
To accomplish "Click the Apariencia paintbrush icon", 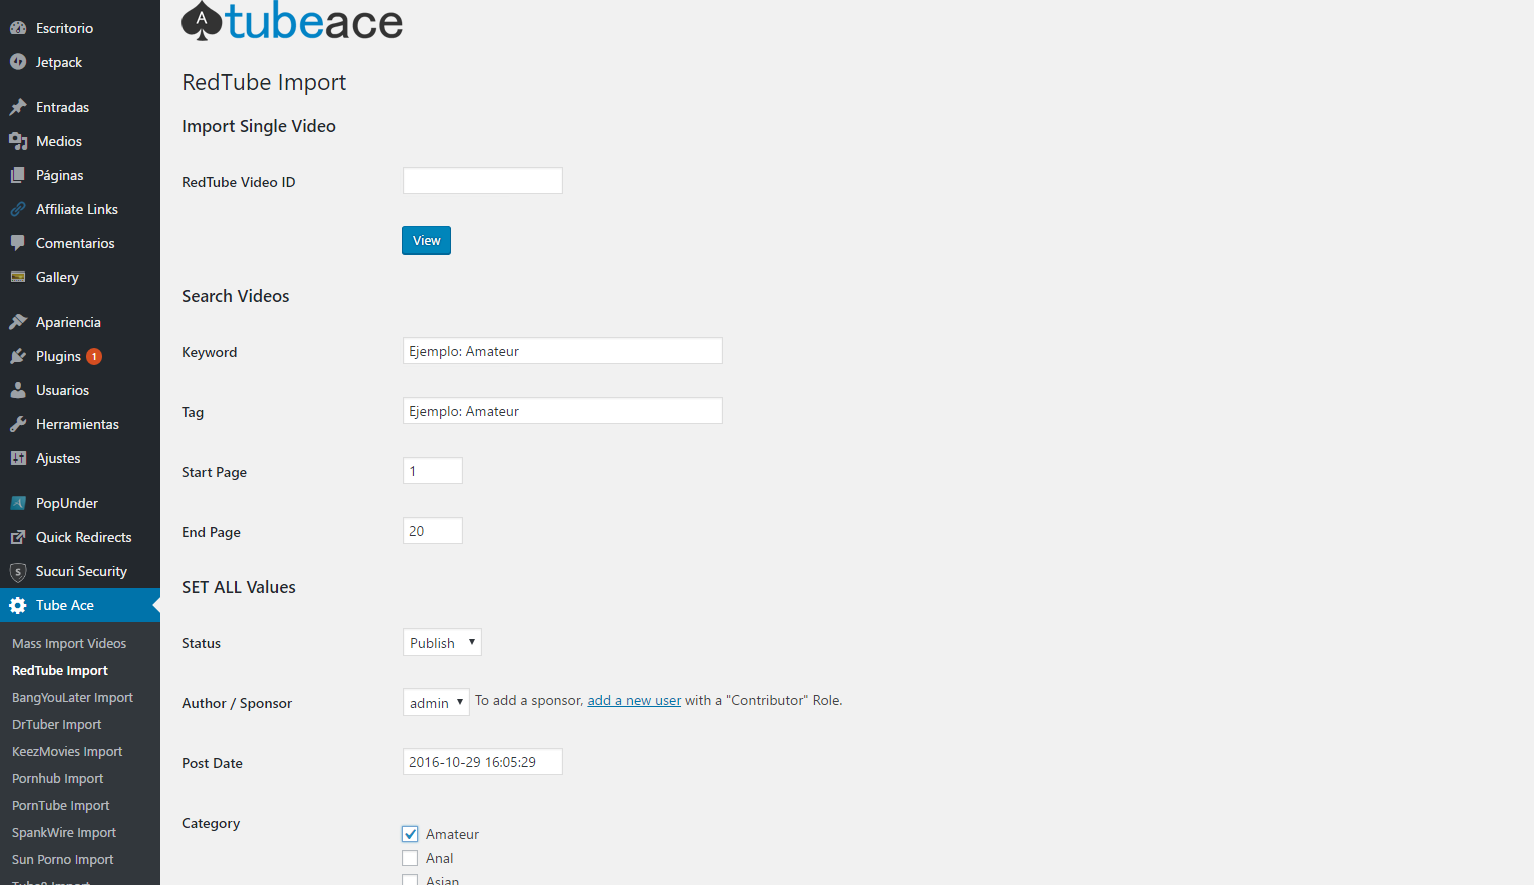I will [18, 322].
